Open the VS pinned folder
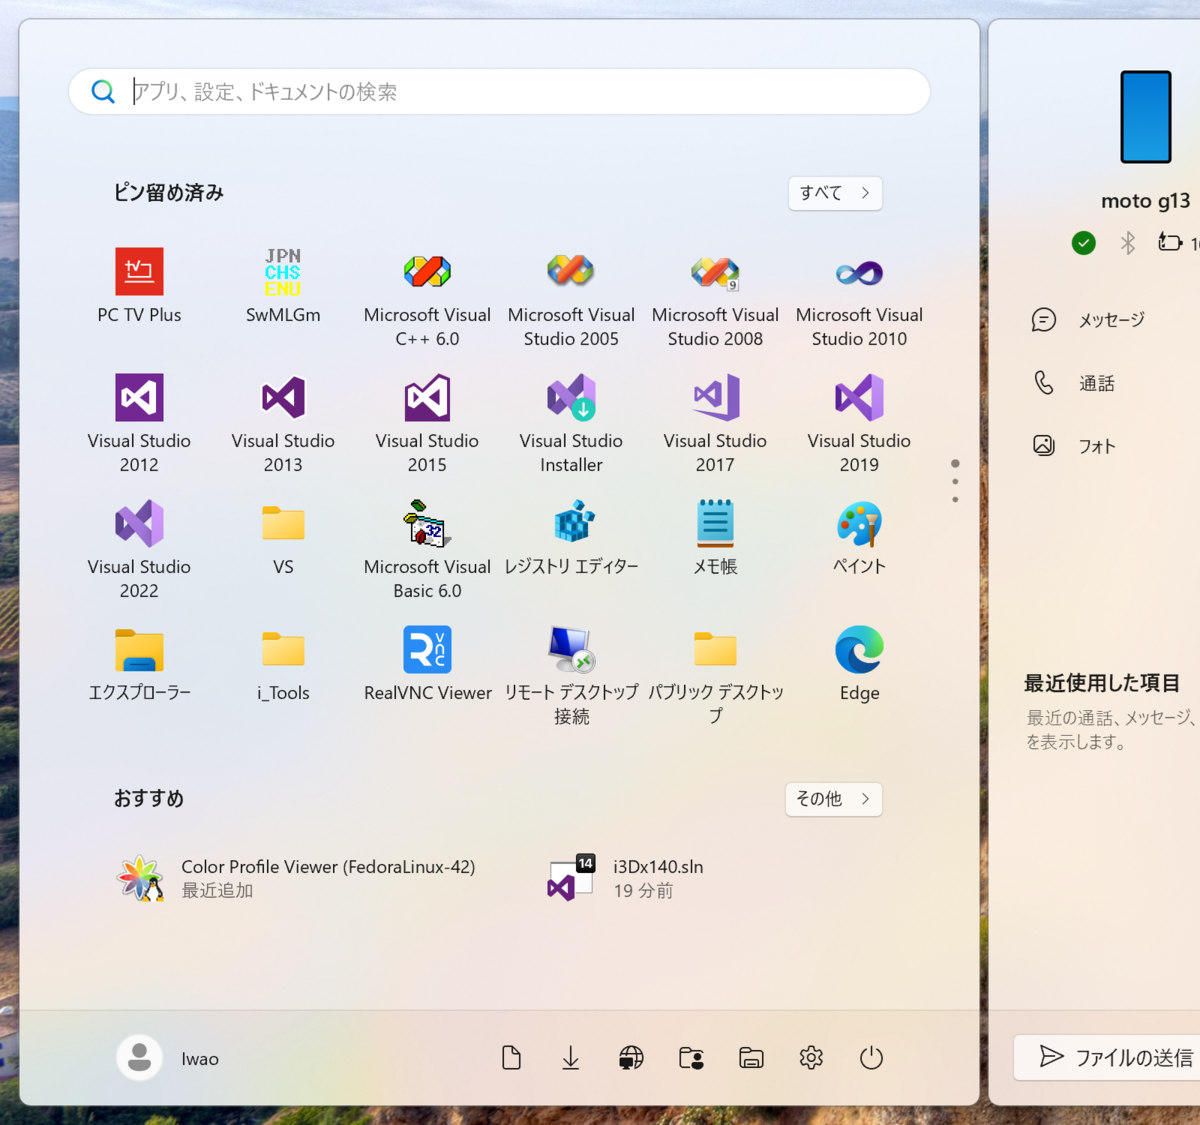The height and width of the screenshot is (1125, 1200). (283, 538)
